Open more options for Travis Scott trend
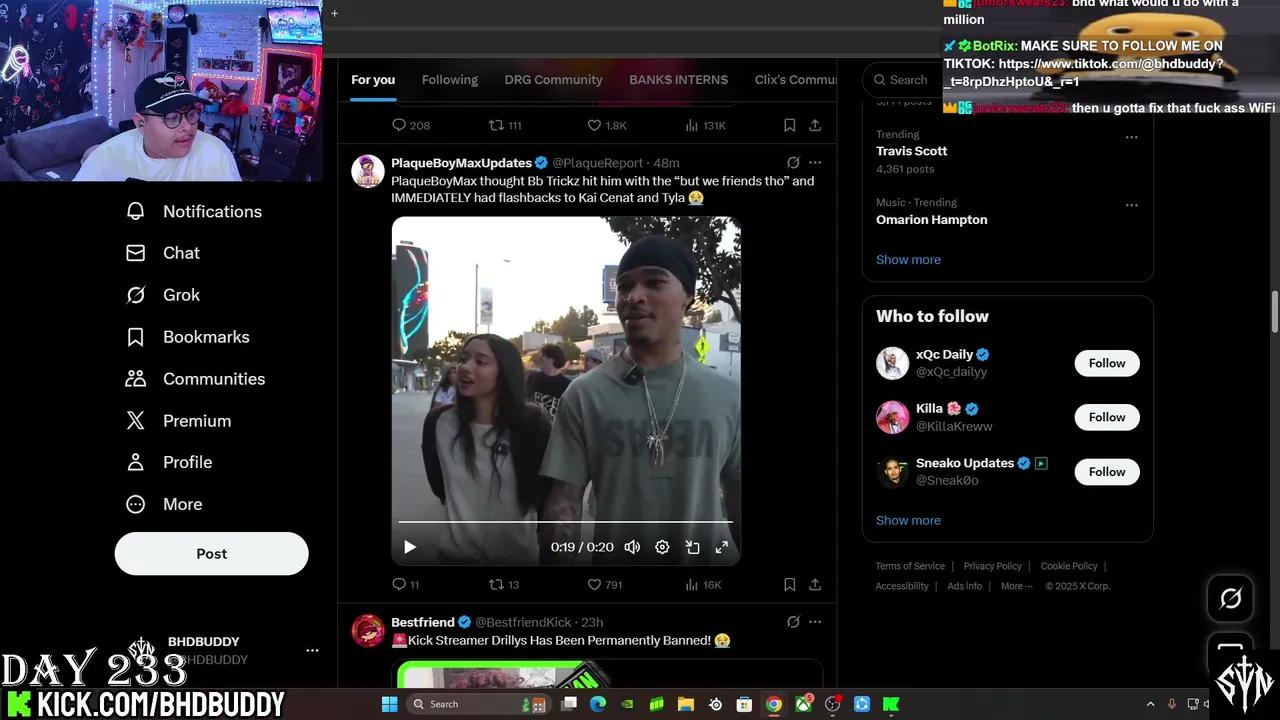The height and width of the screenshot is (720, 1280). 1131,137
